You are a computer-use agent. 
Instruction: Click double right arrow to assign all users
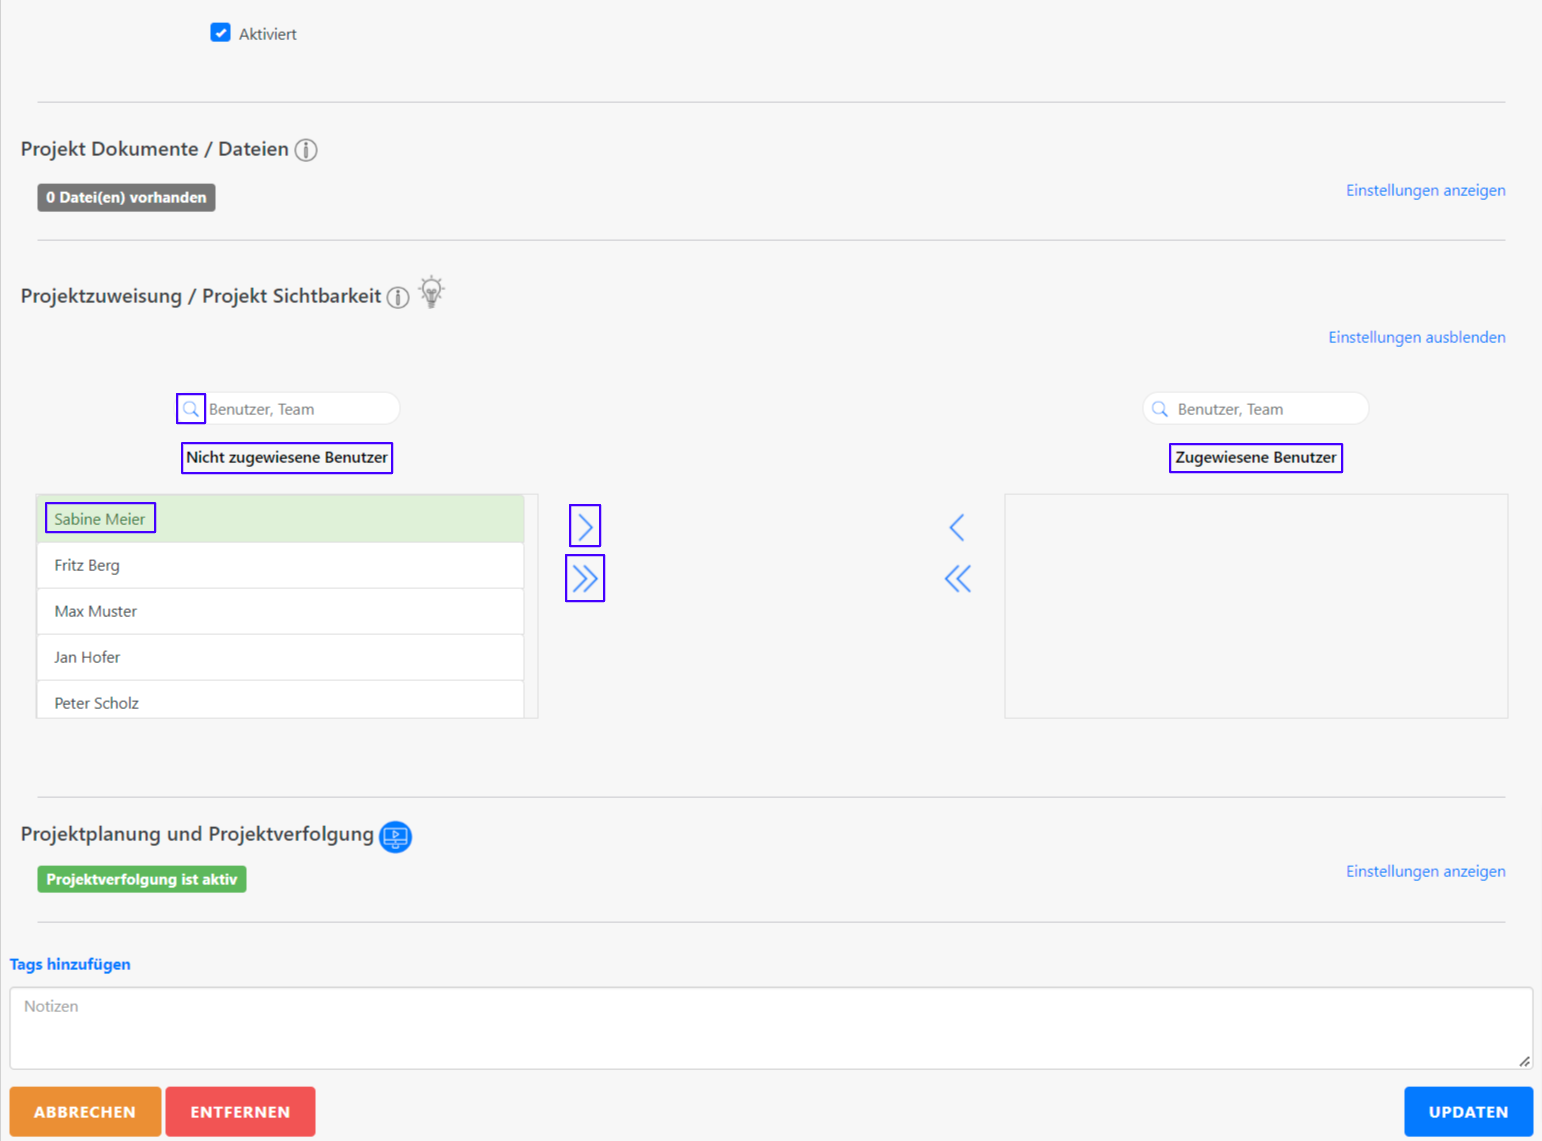[585, 579]
